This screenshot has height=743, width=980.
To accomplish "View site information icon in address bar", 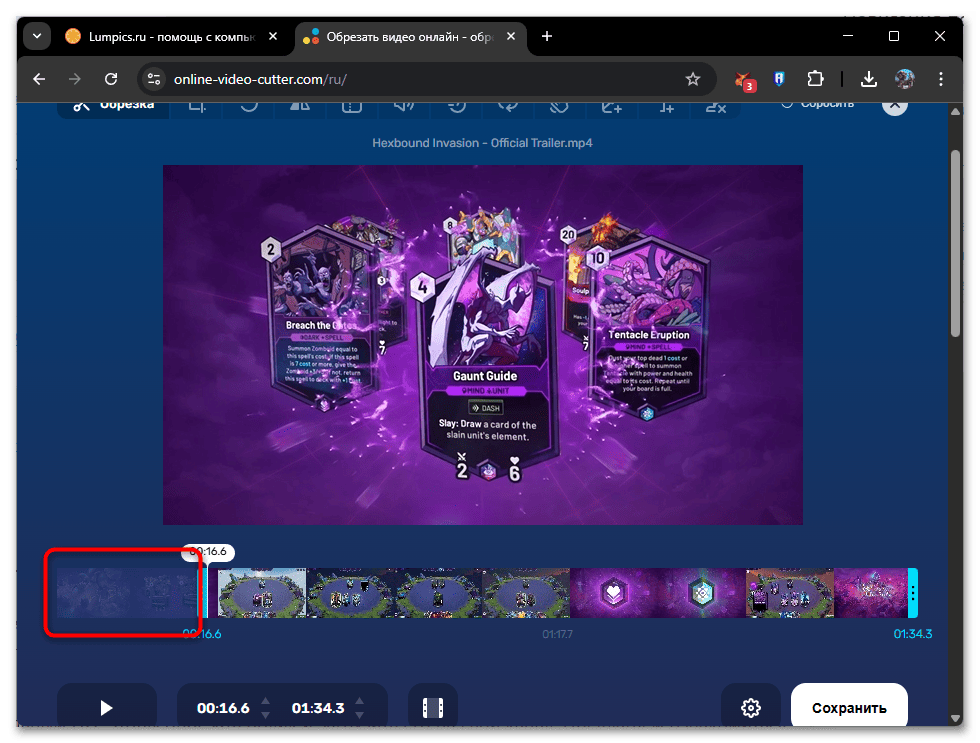I will (154, 79).
